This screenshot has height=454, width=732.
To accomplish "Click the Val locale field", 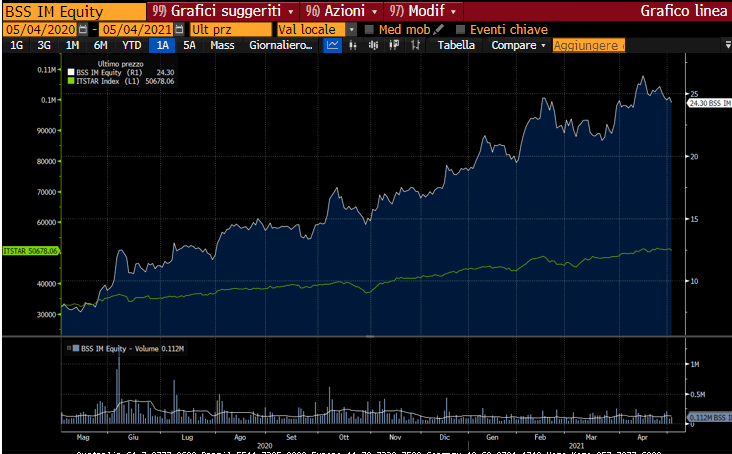I will pos(311,29).
